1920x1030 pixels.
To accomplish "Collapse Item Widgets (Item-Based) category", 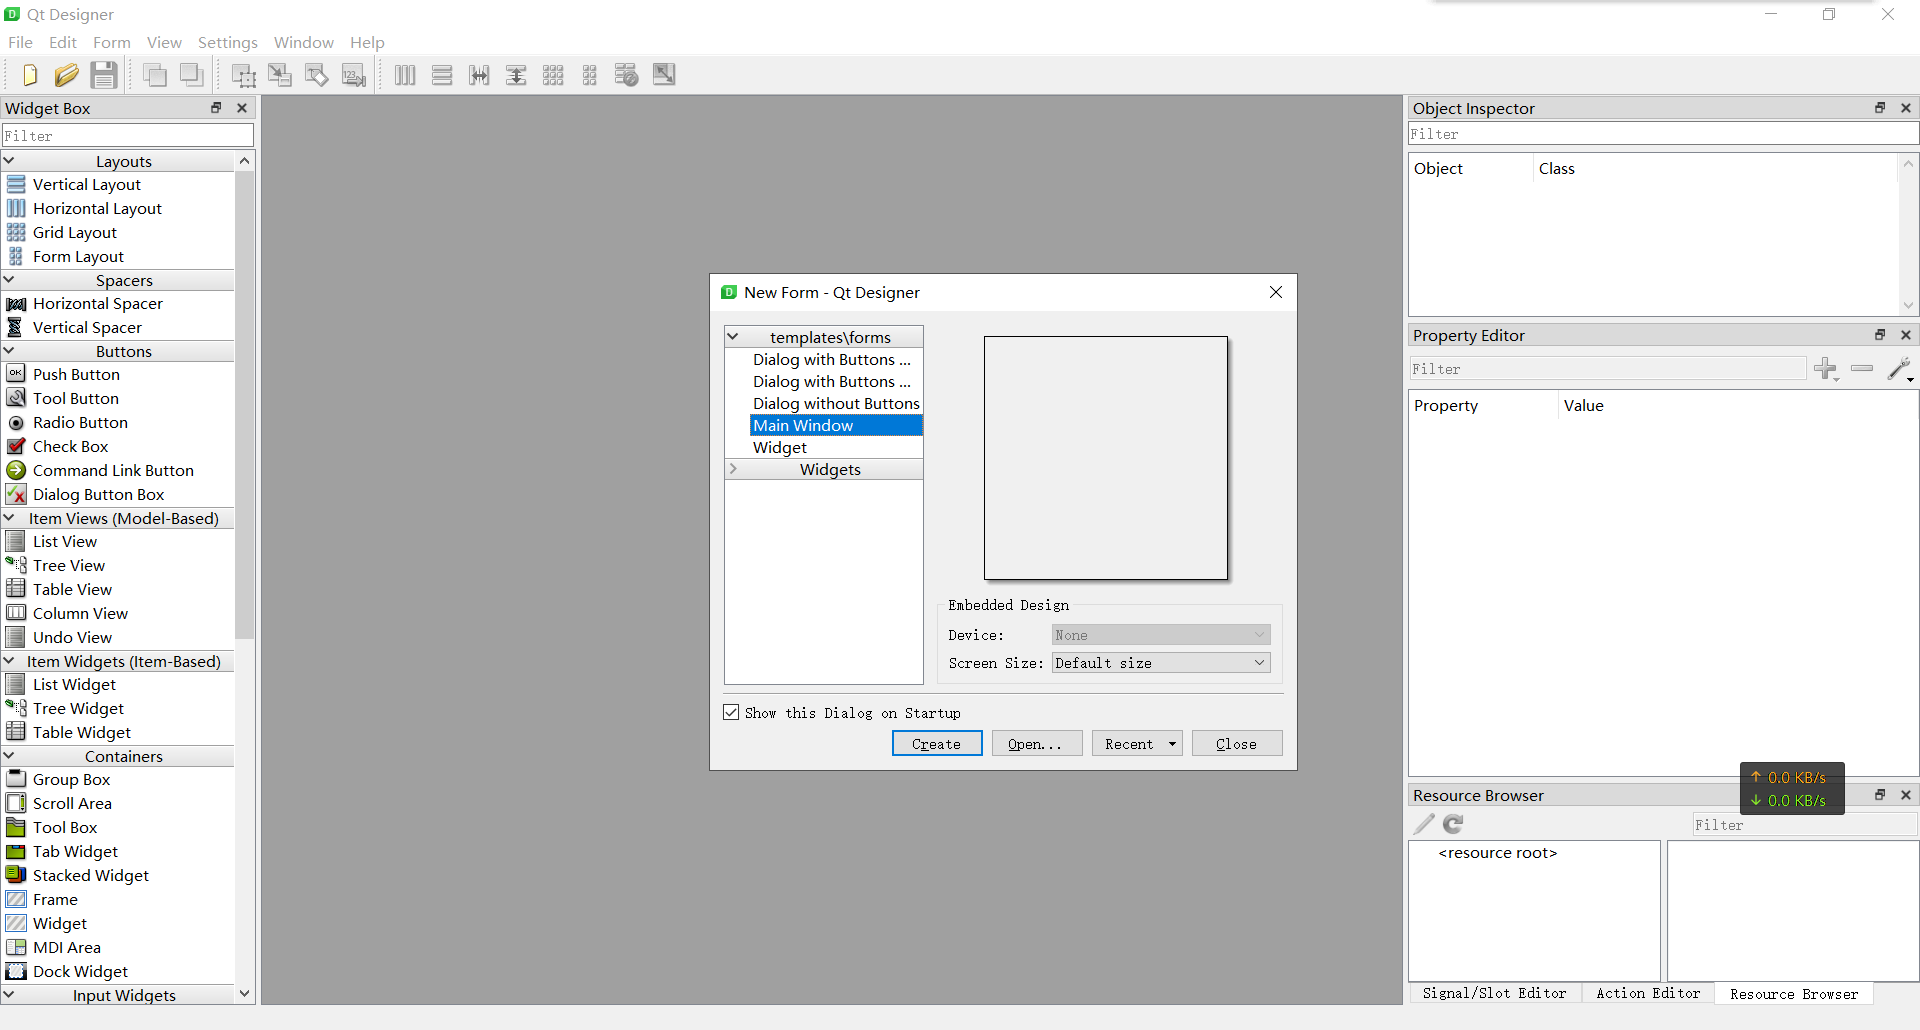I will [x=9, y=661].
